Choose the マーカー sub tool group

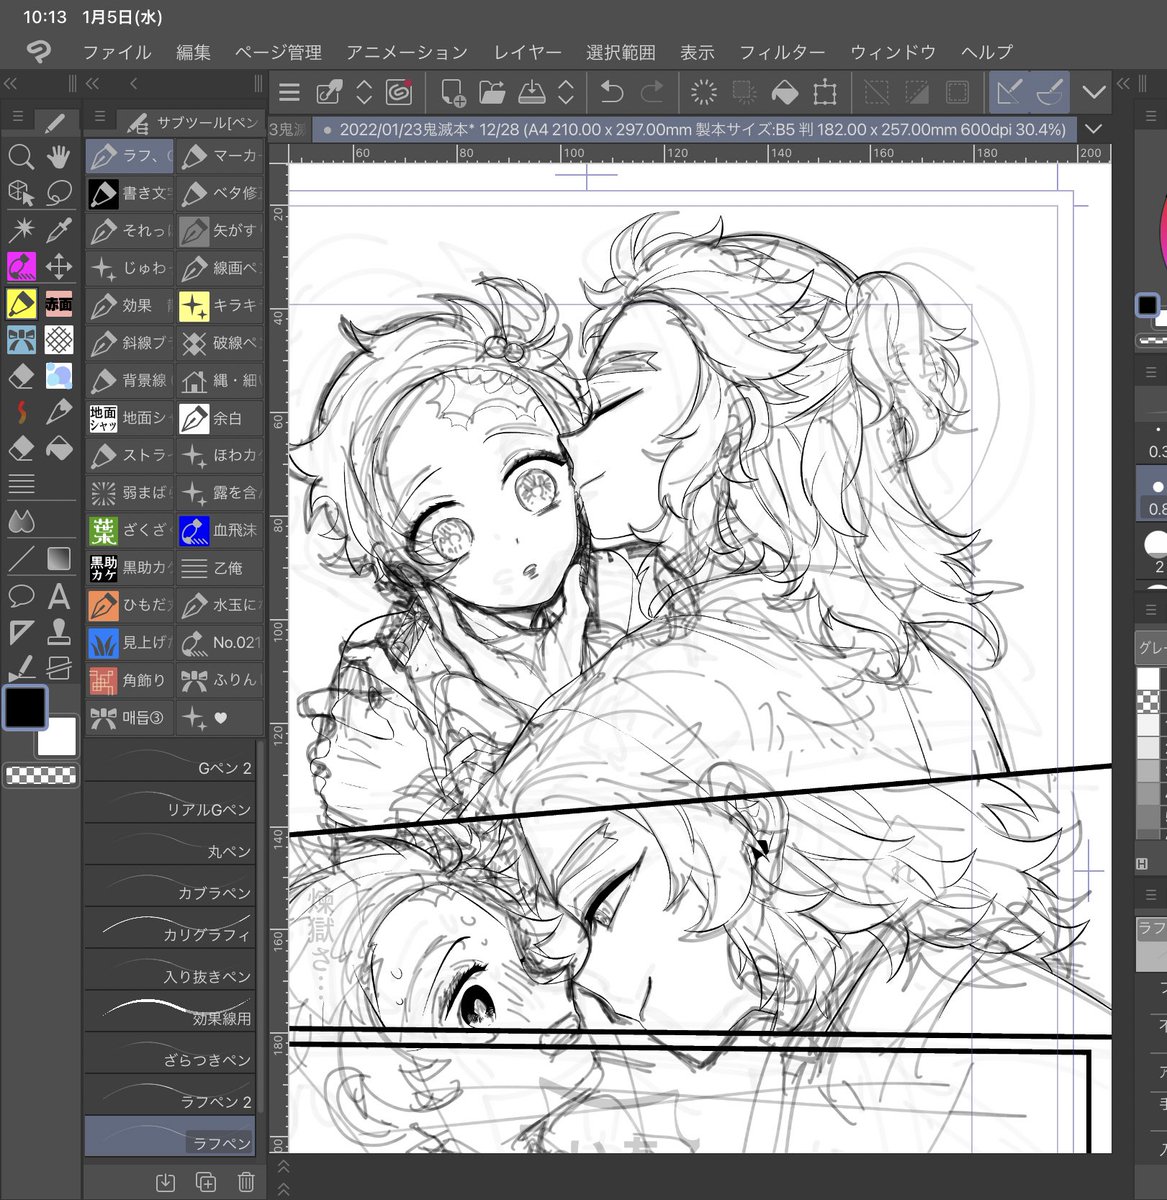pos(221,156)
